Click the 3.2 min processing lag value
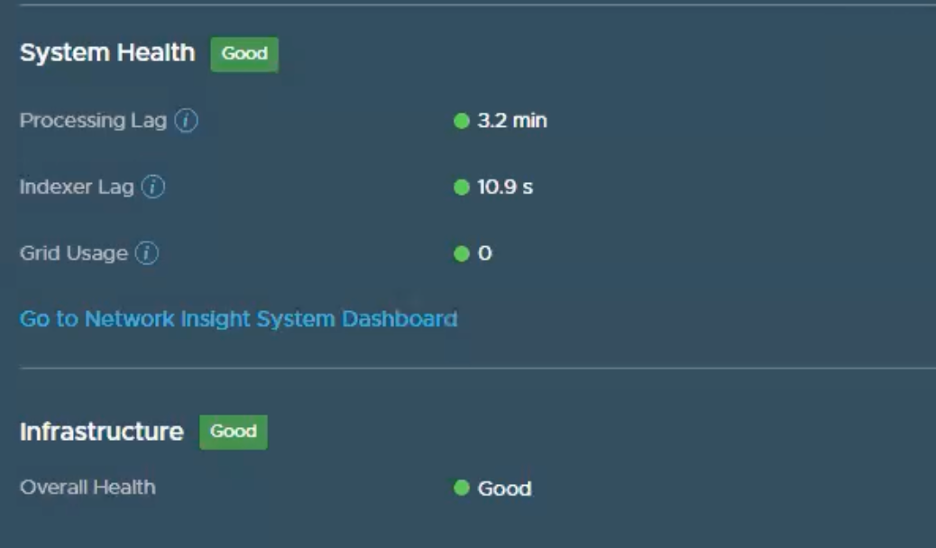Image resolution: width=936 pixels, height=548 pixels. tap(512, 121)
